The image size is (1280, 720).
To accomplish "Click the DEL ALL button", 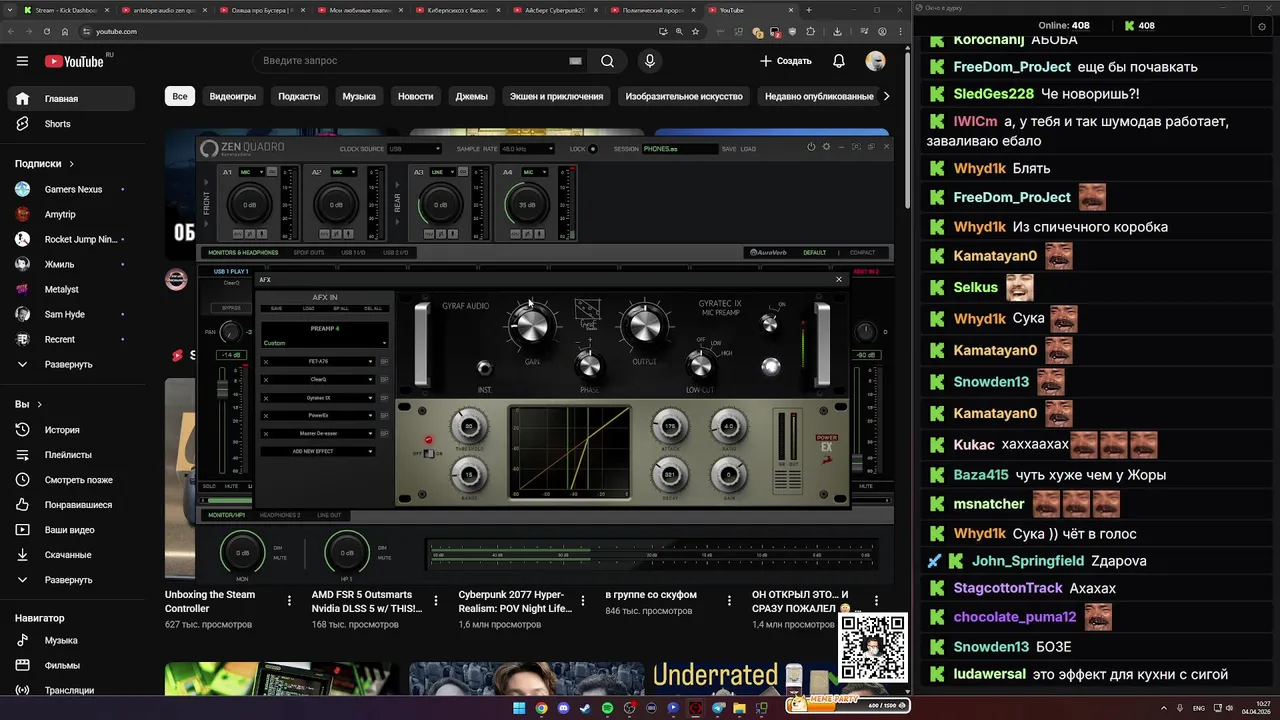I will (x=373, y=308).
